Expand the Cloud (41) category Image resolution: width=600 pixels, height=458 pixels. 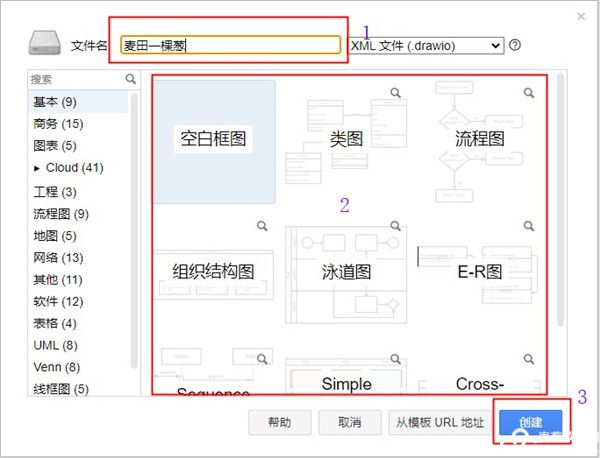click(37, 168)
